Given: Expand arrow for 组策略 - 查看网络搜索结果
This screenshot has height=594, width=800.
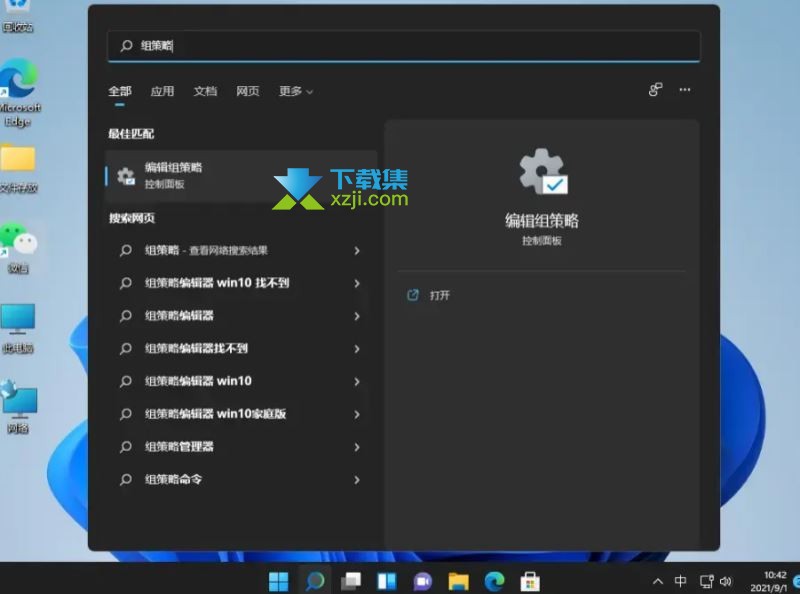Looking at the screenshot, I should point(357,251).
